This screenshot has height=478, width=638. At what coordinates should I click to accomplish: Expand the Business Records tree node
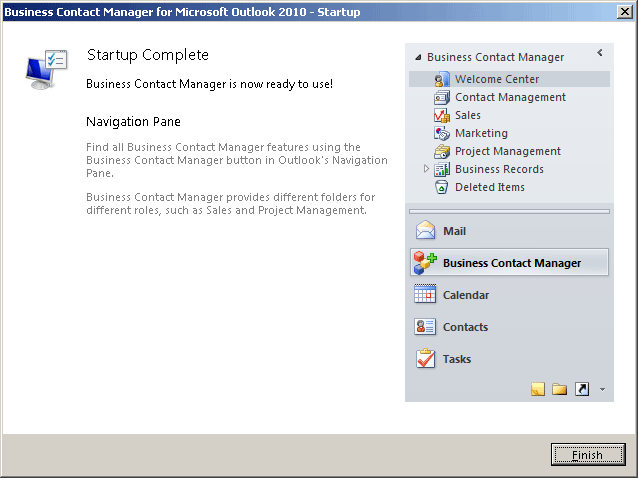tap(426, 168)
